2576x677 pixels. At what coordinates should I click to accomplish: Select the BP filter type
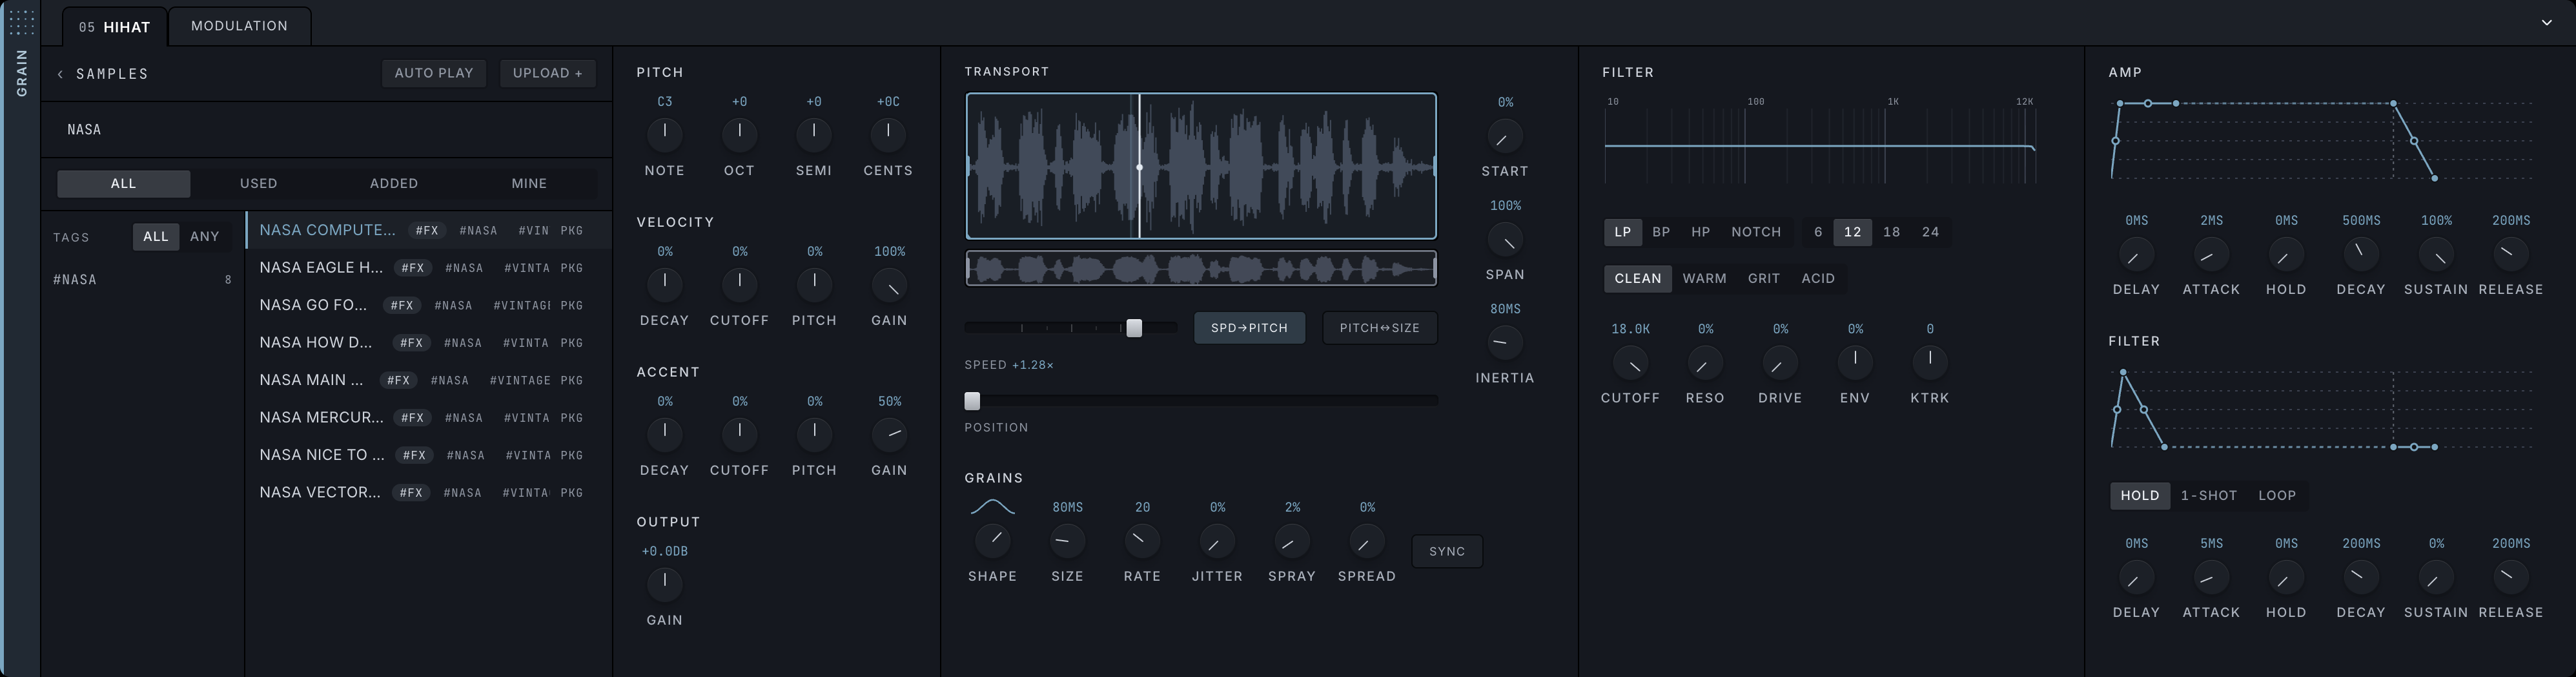coord(1661,232)
